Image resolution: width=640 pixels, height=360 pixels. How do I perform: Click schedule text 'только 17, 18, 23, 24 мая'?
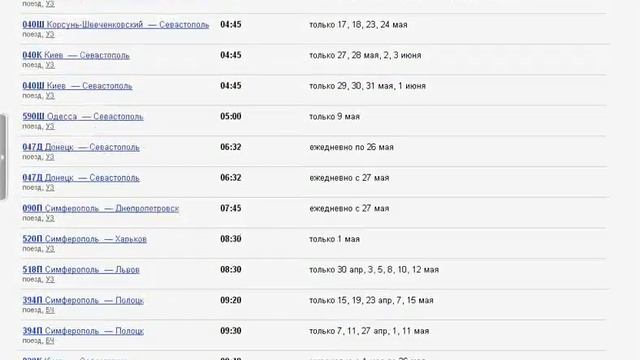point(358,24)
